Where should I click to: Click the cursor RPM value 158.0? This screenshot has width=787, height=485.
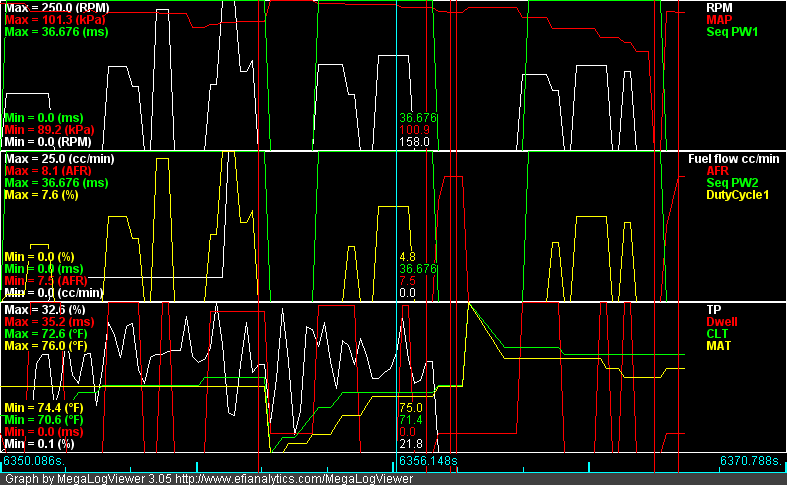click(x=415, y=142)
